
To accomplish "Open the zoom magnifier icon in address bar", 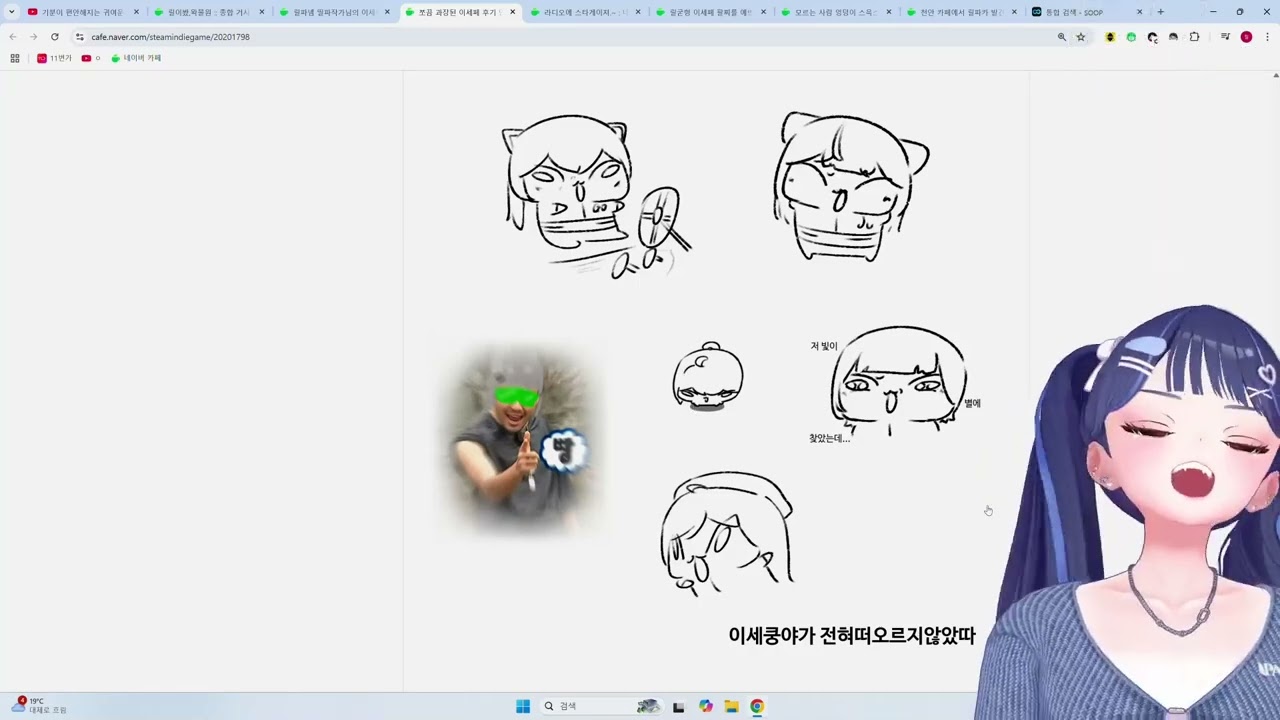I will tap(1062, 37).
